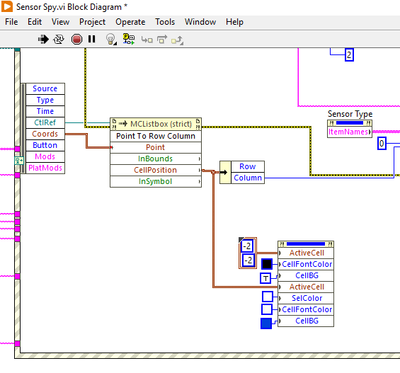Open the Tools menu
This screenshot has height=373, width=400.
point(165,22)
